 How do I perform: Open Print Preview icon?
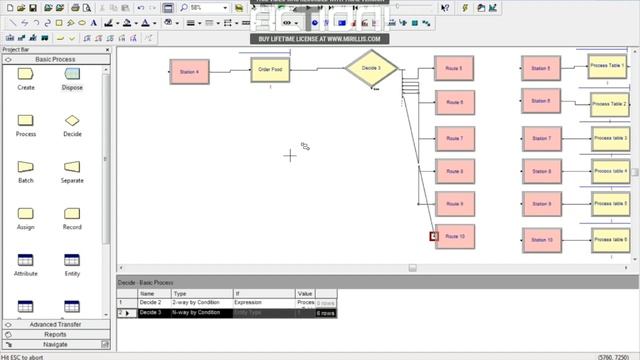pos(87,8)
